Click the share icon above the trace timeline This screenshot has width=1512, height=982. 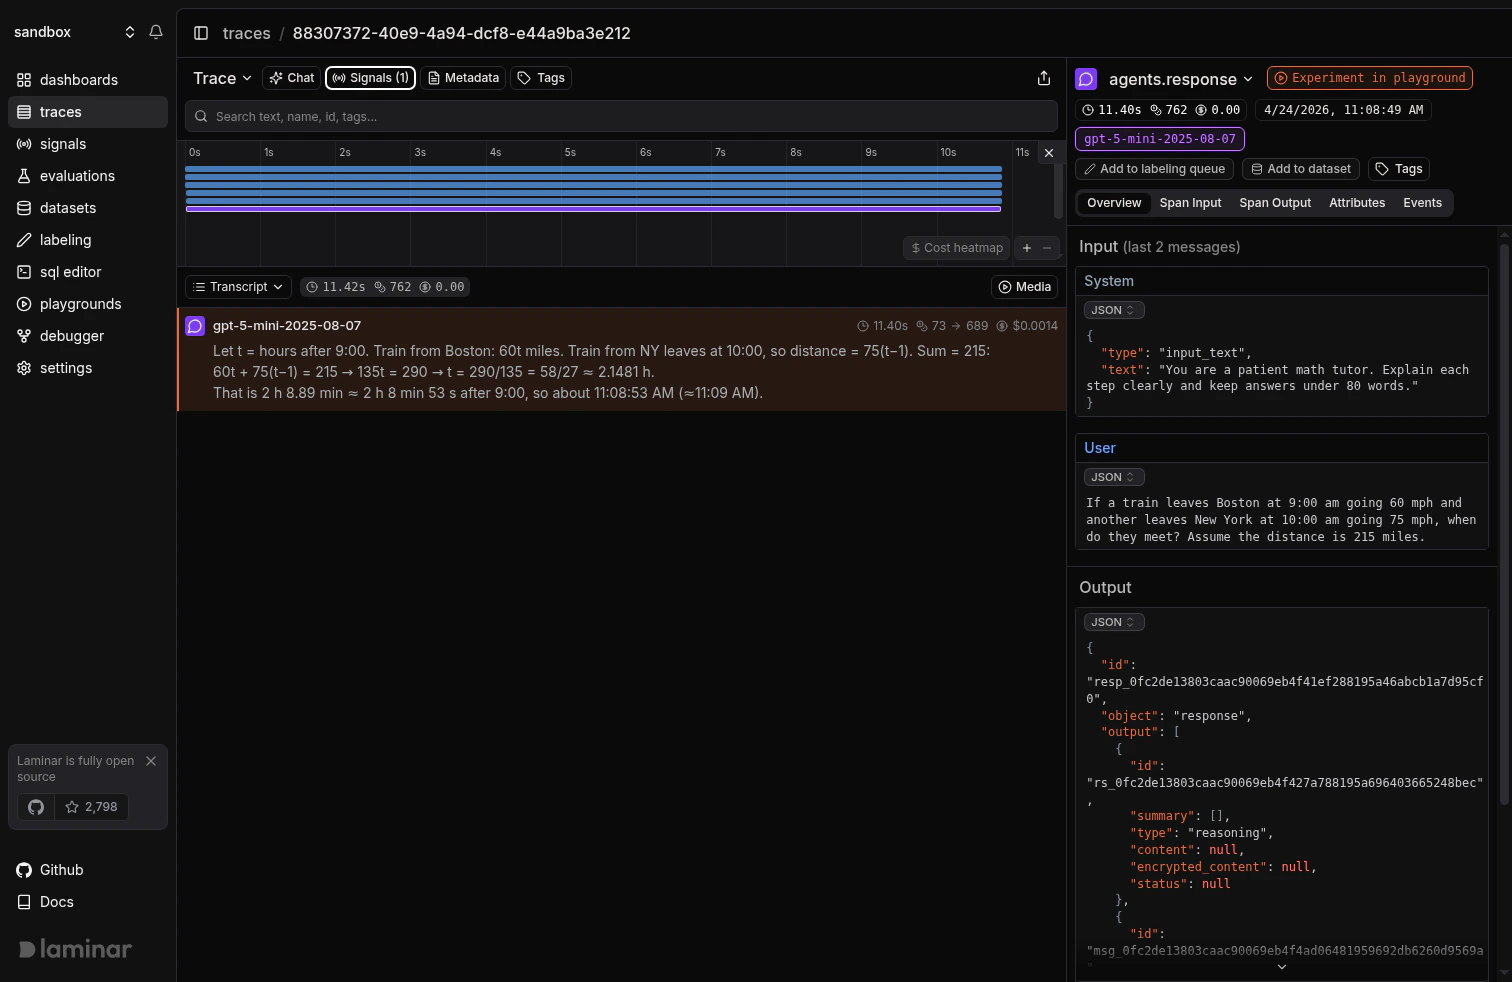pos(1043,77)
